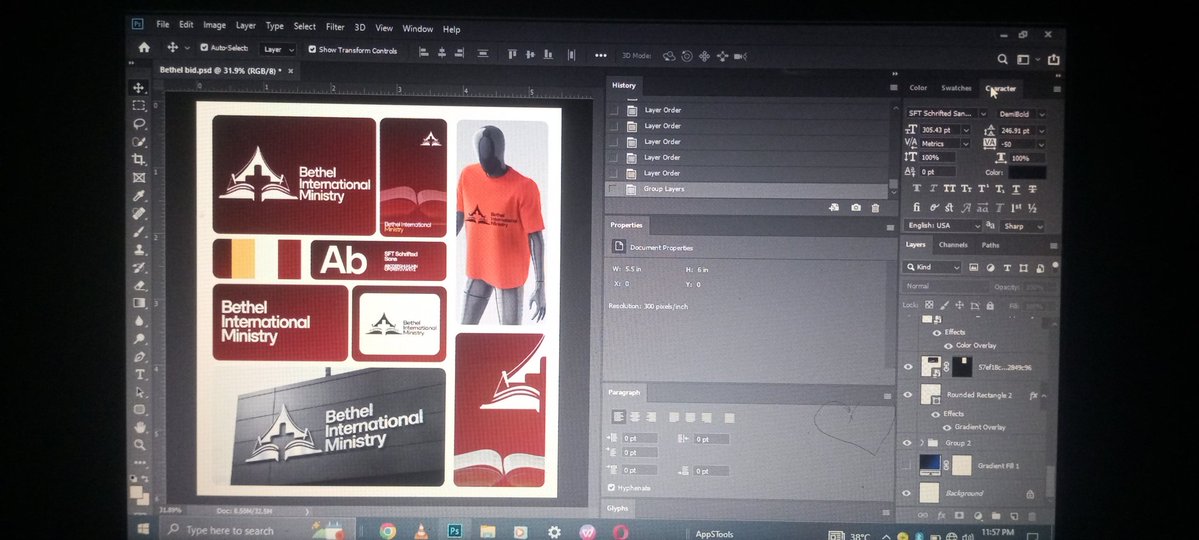Open the English: USA language dropdown
Viewport: 1199px width, 540px height.
pyautogui.click(x=943, y=226)
